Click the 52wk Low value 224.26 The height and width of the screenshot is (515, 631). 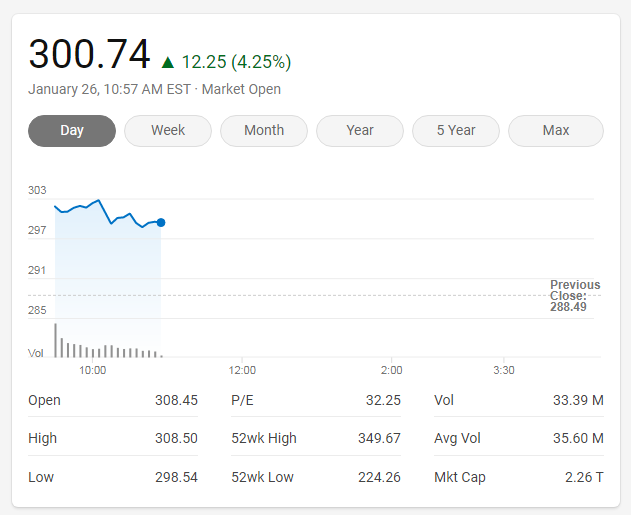click(x=379, y=477)
